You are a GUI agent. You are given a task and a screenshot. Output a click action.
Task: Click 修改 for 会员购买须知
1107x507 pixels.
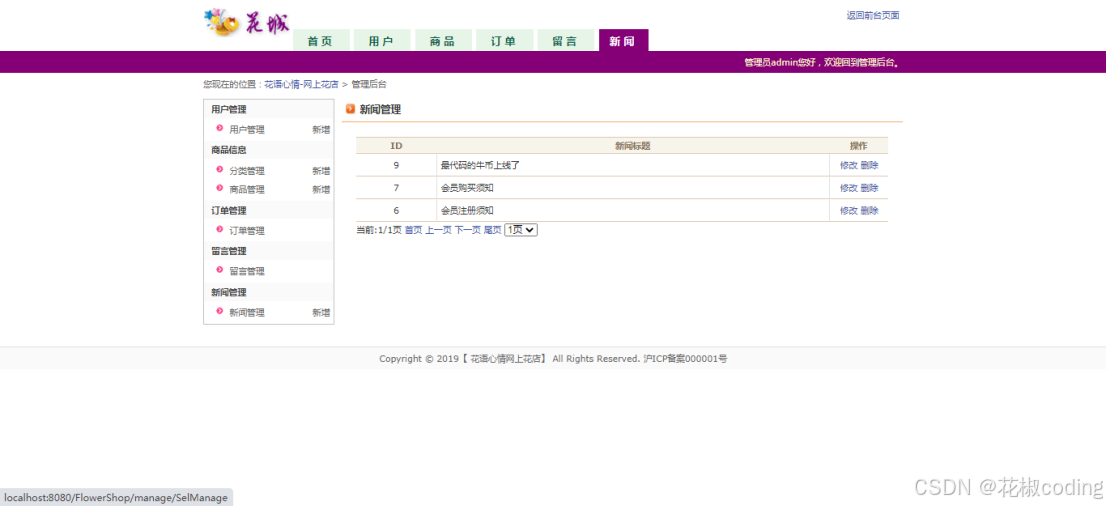pyautogui.click(x=849, y=188)
